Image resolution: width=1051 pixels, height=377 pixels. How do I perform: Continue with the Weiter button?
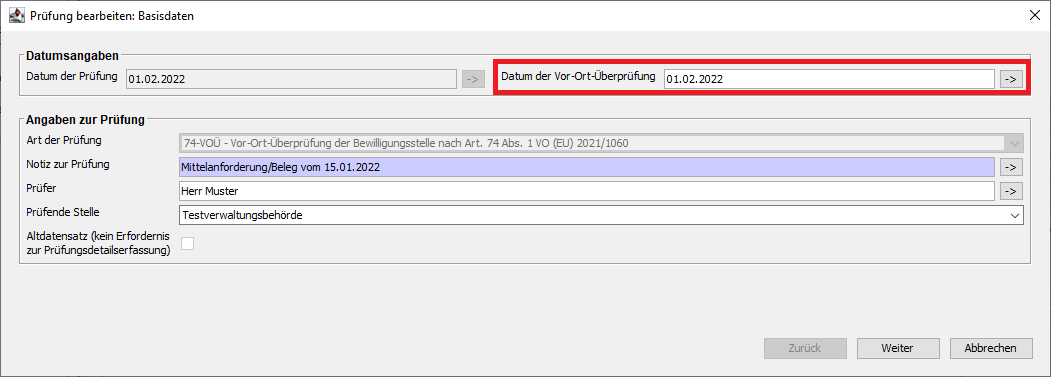[898, 348]
